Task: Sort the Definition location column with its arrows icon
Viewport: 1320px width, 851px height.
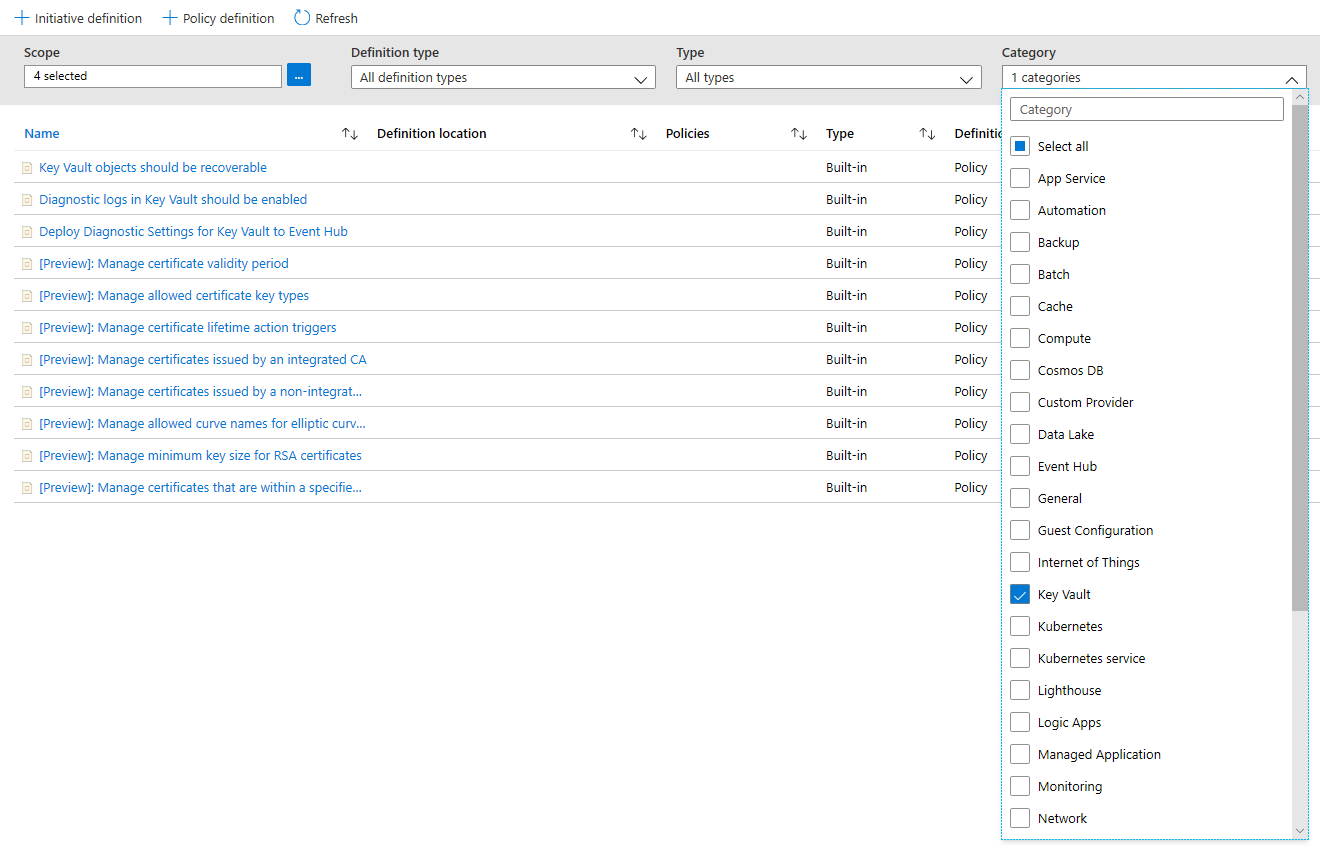Action: (638, 133)
